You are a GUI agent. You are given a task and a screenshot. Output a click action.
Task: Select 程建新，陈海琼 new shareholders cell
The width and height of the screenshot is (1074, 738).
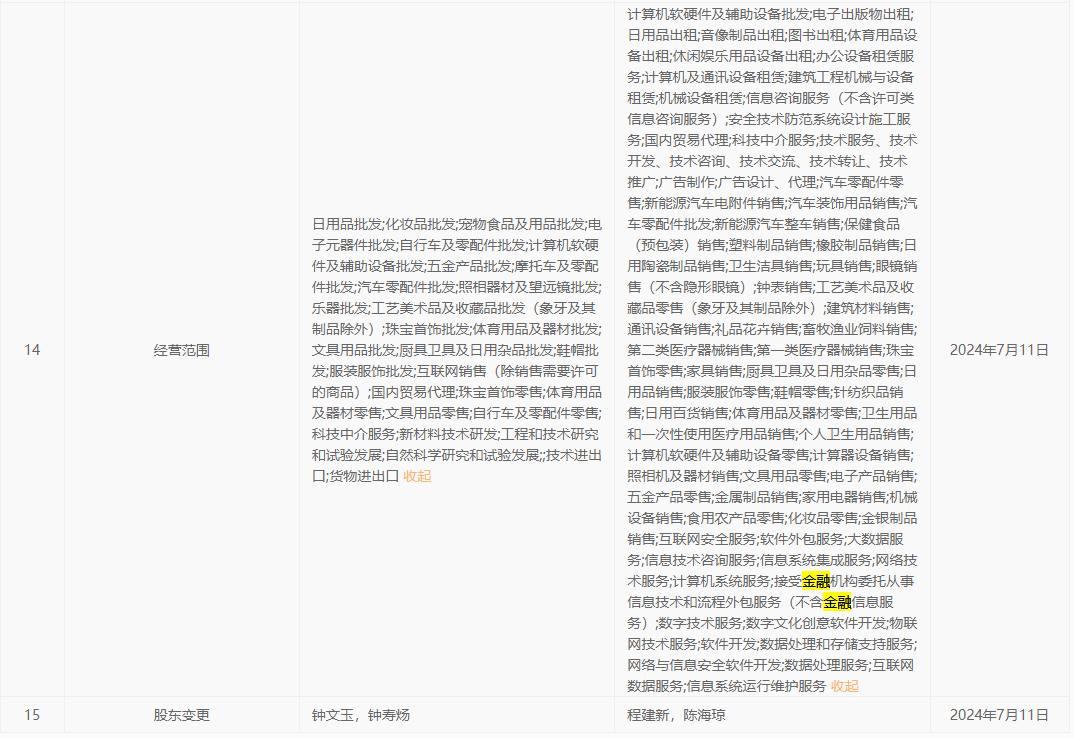[772, 715]
